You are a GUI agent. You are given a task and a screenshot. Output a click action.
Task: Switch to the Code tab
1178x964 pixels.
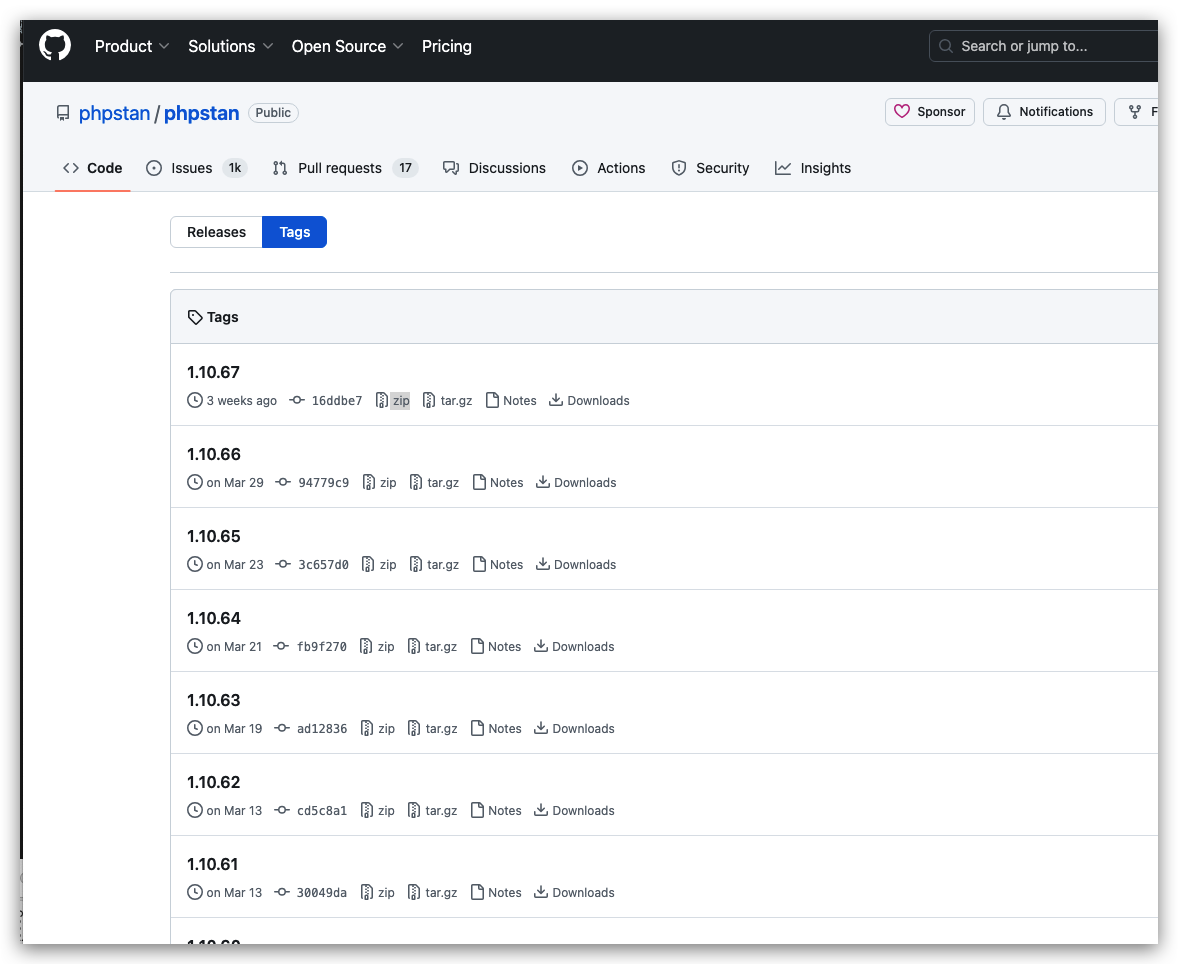point(92,168)
